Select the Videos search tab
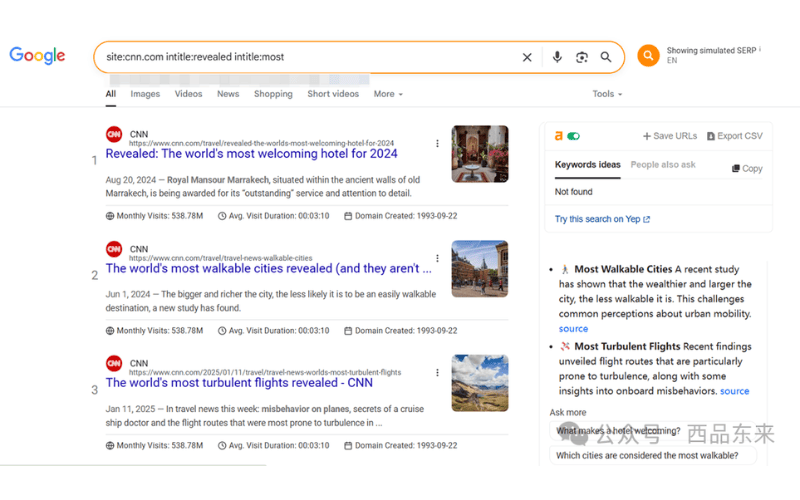This screenshot has height=500, width=800. (x=188, y=94)
